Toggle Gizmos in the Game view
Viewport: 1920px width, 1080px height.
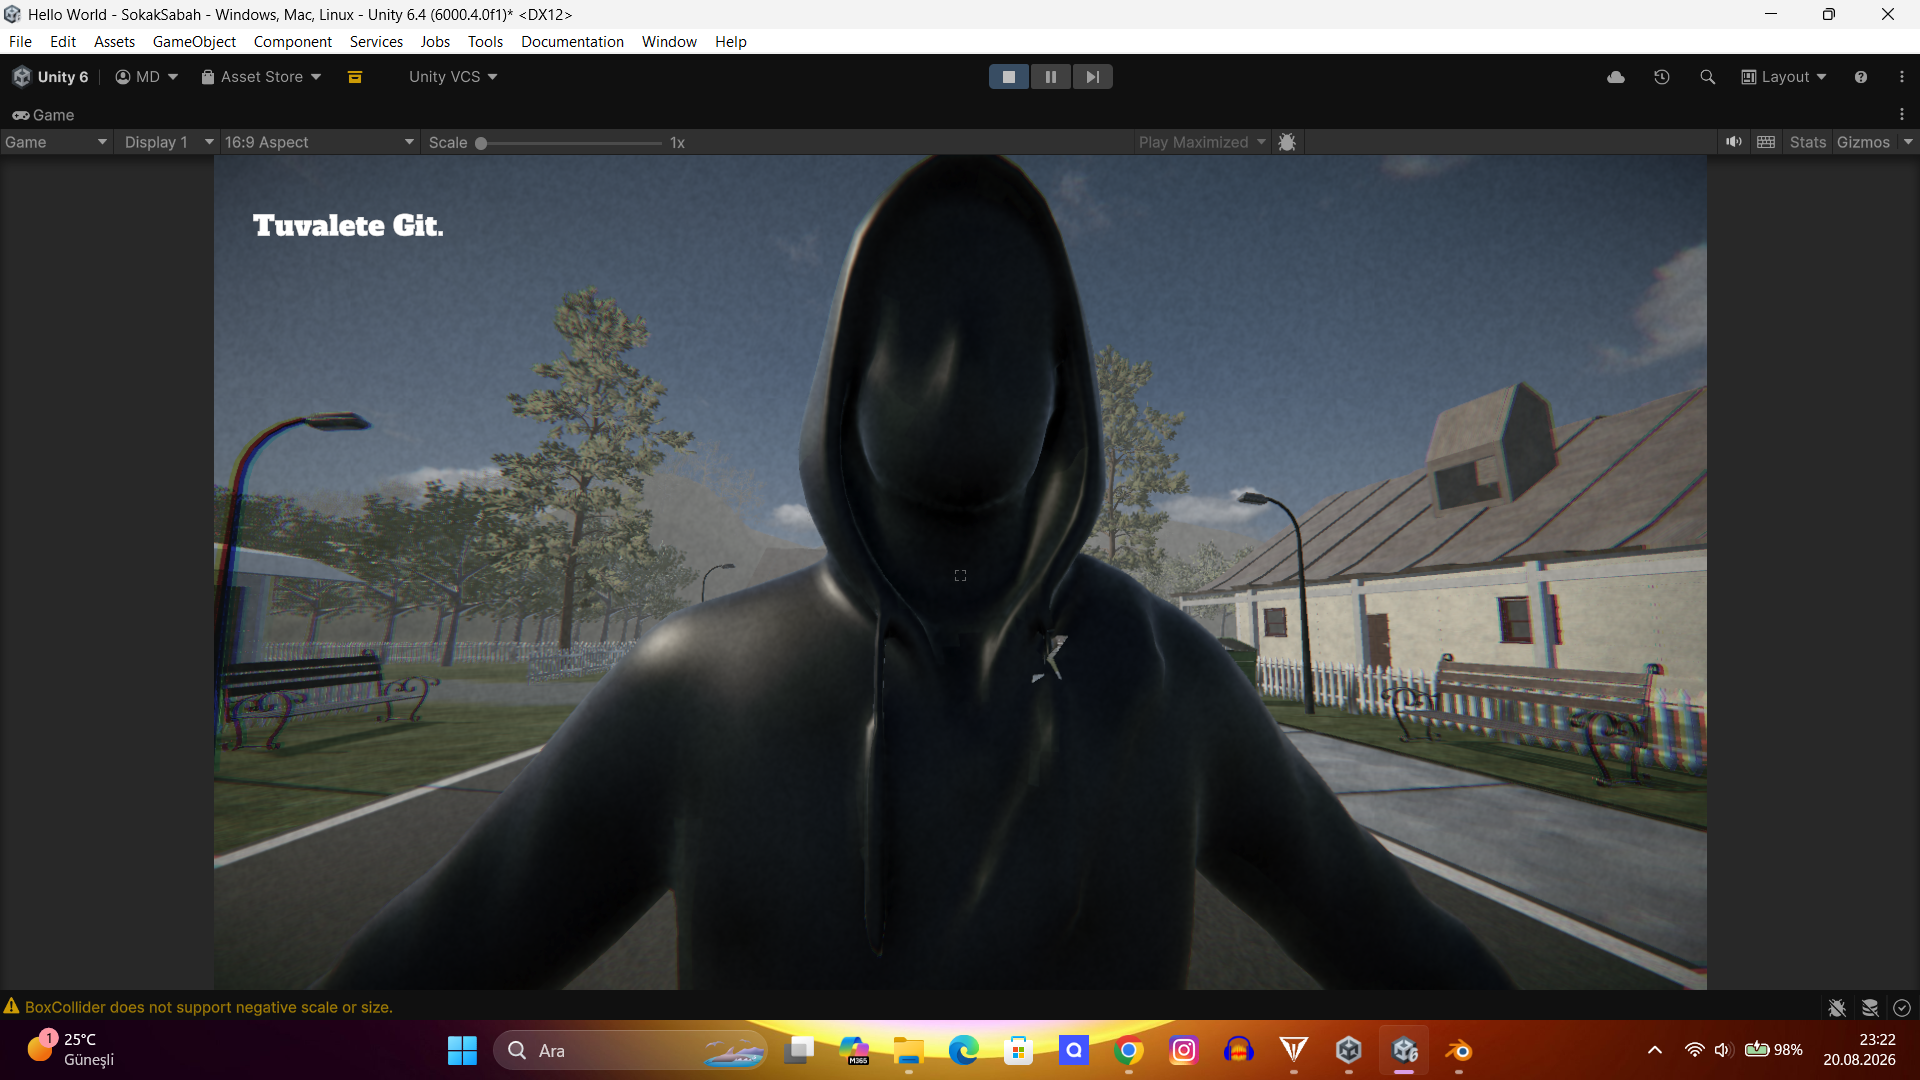1863,142
